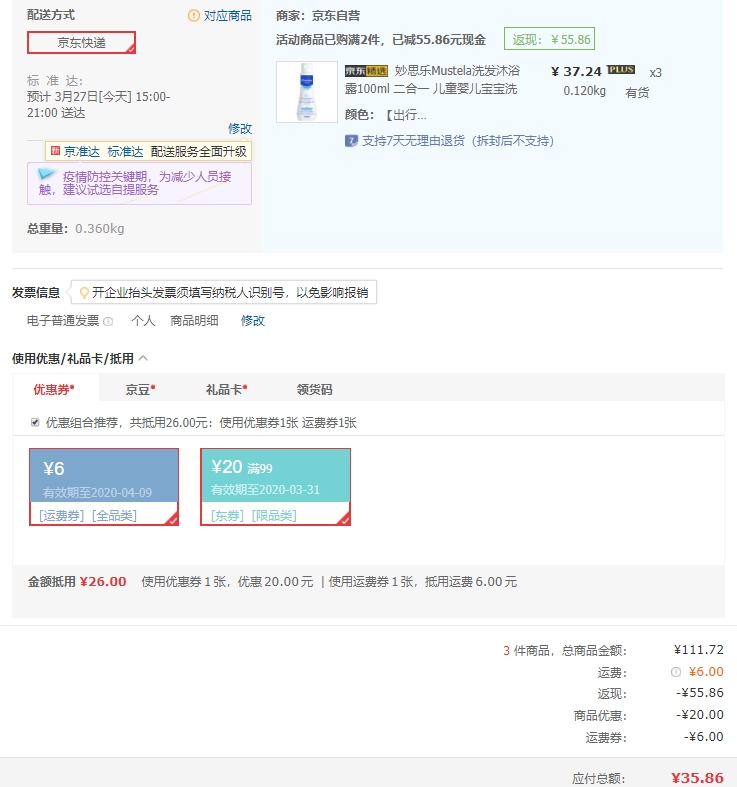Click the 京东精选 badge icon
The image size is (737, 787).
coord(366,71)
